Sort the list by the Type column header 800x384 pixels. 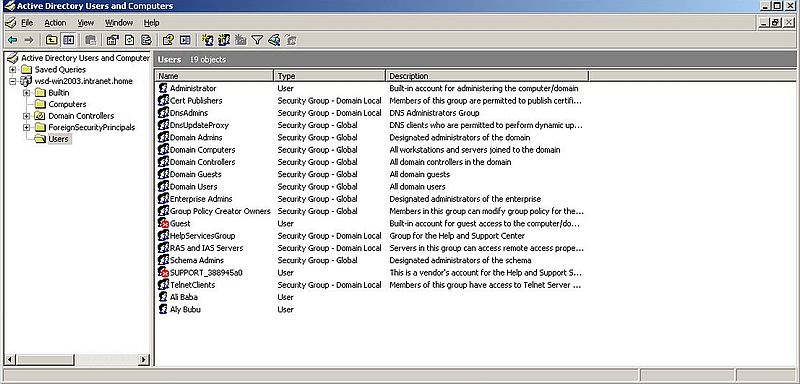click(x=330, y=76)
